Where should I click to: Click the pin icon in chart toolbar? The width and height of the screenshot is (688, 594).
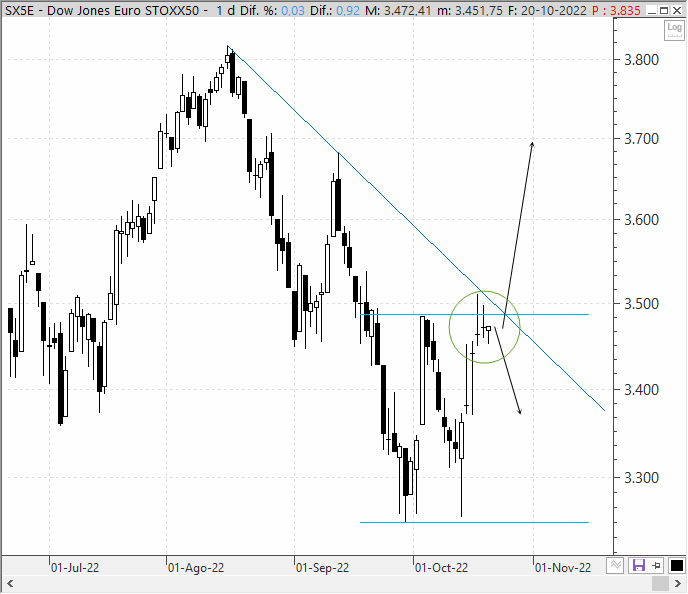(x=657, y=565)
